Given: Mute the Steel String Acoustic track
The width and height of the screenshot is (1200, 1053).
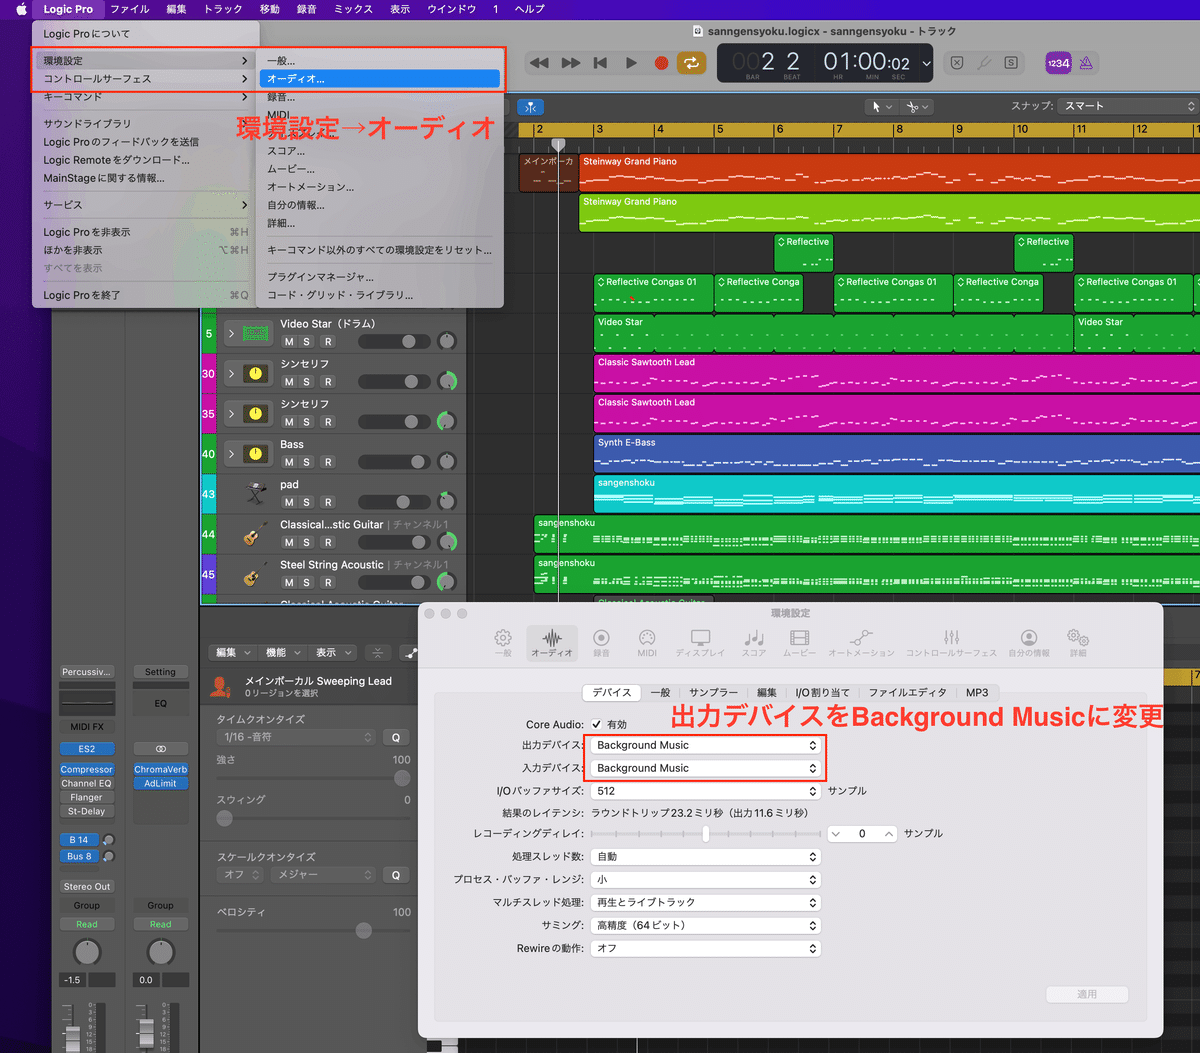Looking at the screenshot, I should [289, 582].
